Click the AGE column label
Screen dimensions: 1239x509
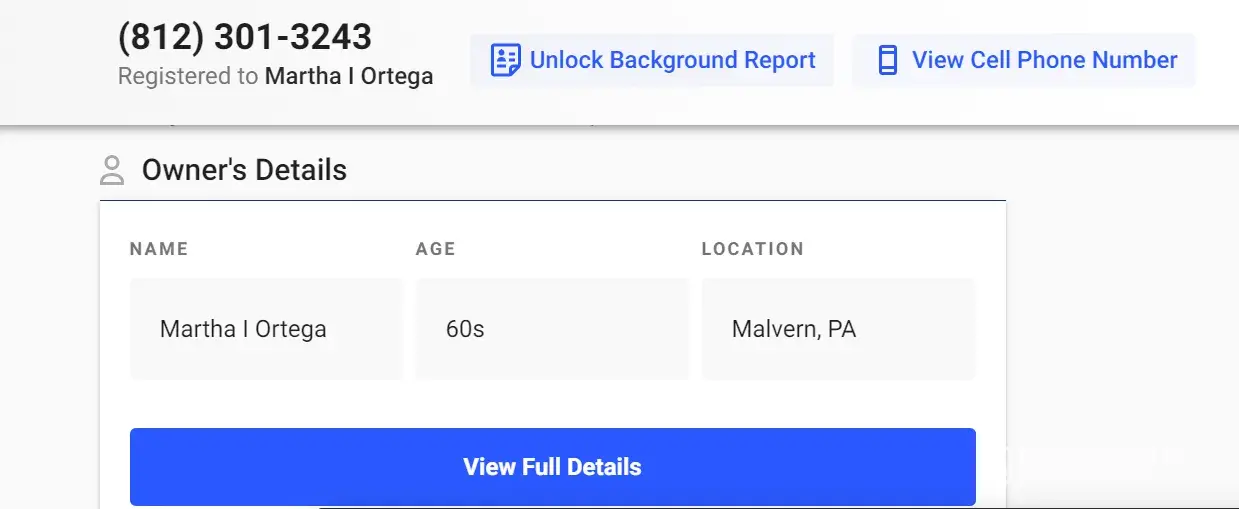point(435,249)
